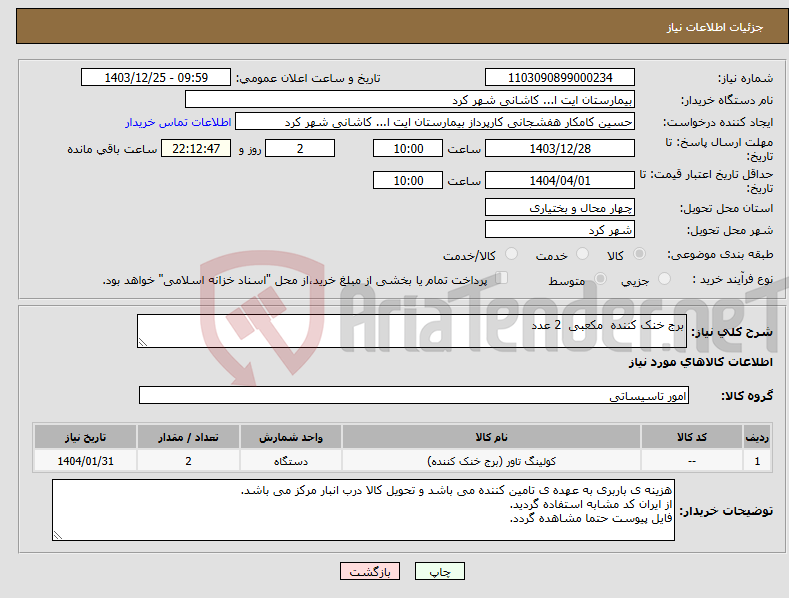Click the ساعت باقی مانده label
The width and height of the screenshot is (789, 598).
tap(112, 149)
